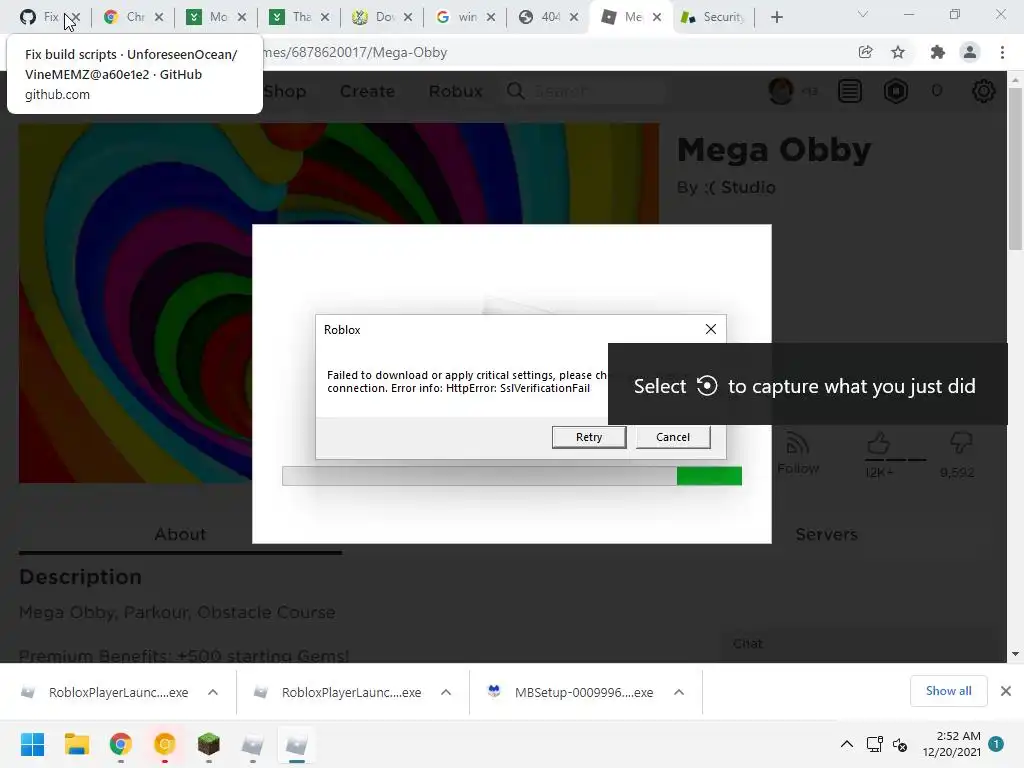Image resolution: width=1024 pixels, height=768 pixels.
Task: Click the share page icon in address bar
Action: click(x=865, y=52)
